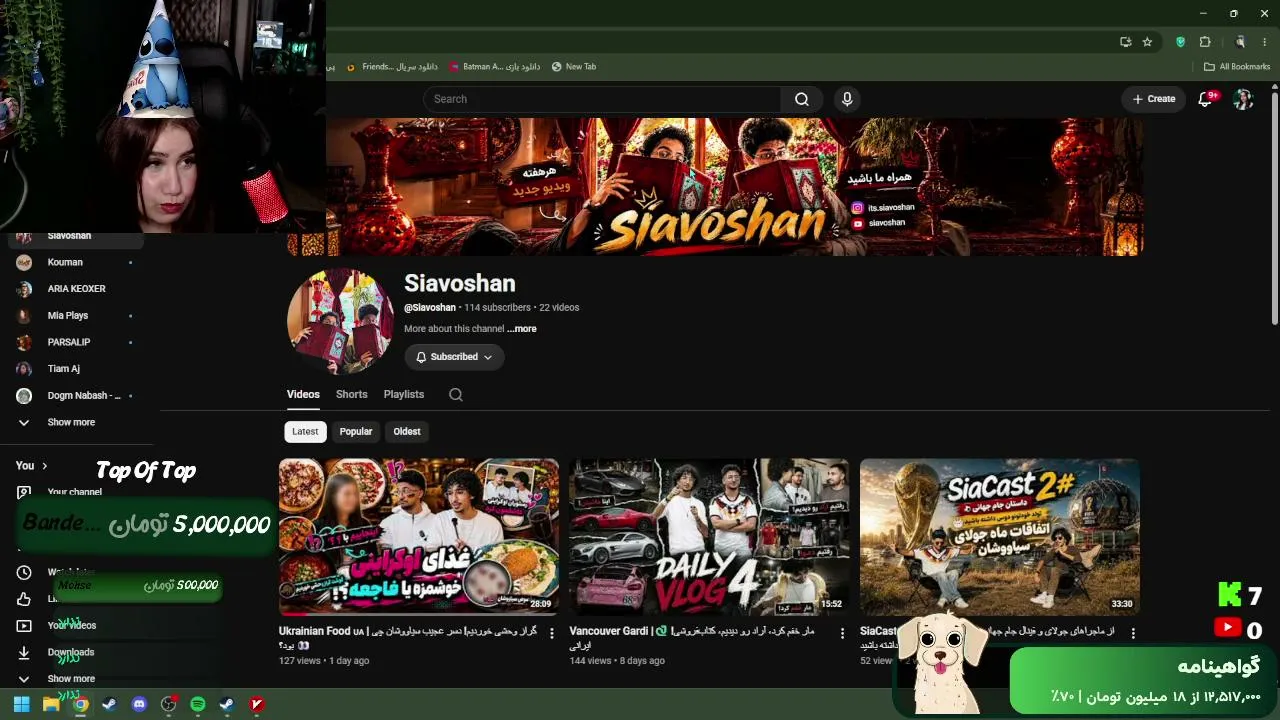Click the YouTube search input field
Screen dimensions: 1280x720
tap(602, 99)
